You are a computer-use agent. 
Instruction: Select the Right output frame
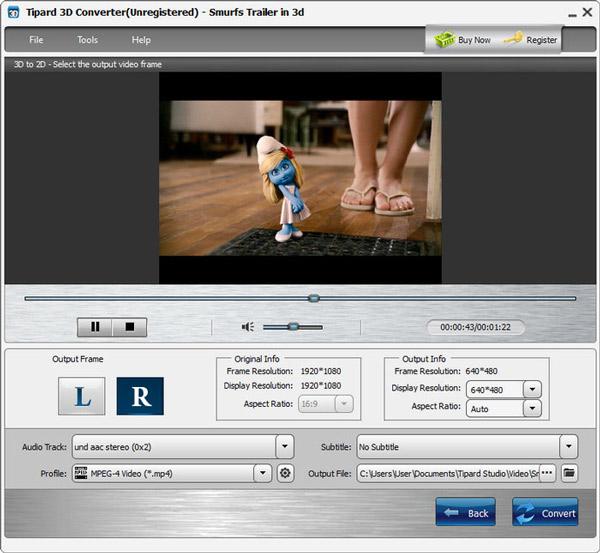click(x=140, y=396)
